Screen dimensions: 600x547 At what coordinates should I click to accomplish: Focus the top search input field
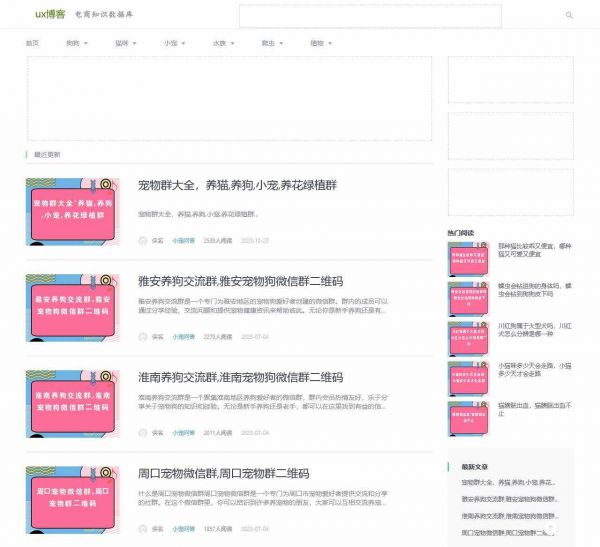[x=370, y=16]
